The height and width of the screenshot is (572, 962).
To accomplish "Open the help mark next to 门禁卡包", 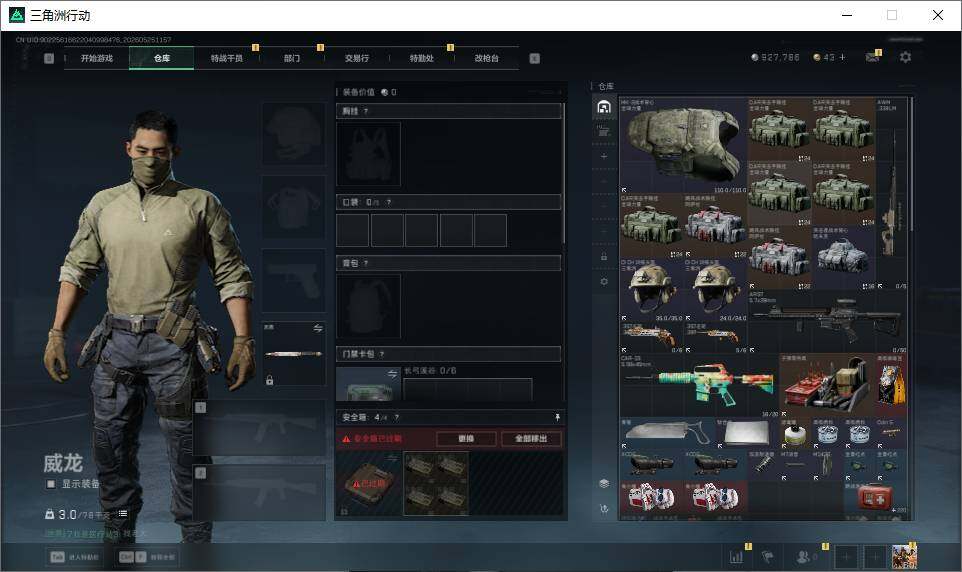I will tap(382, 354).
